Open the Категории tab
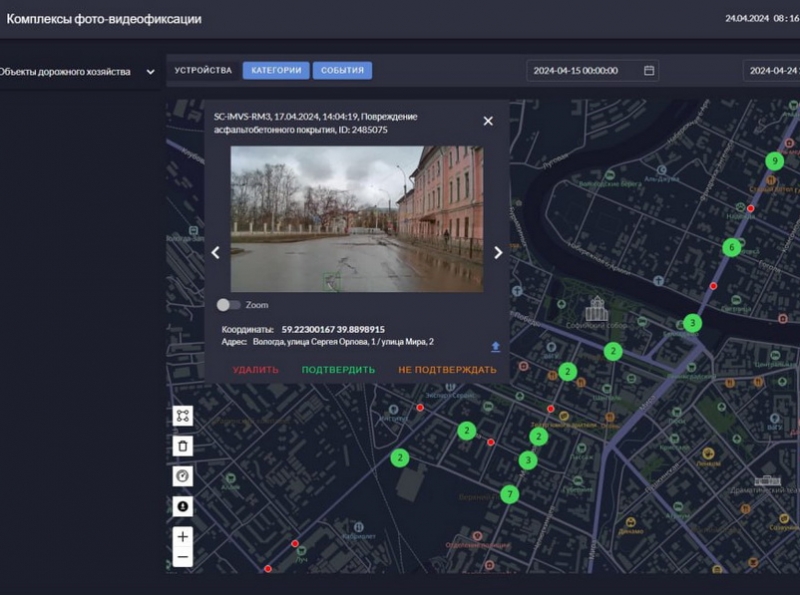 275,71
